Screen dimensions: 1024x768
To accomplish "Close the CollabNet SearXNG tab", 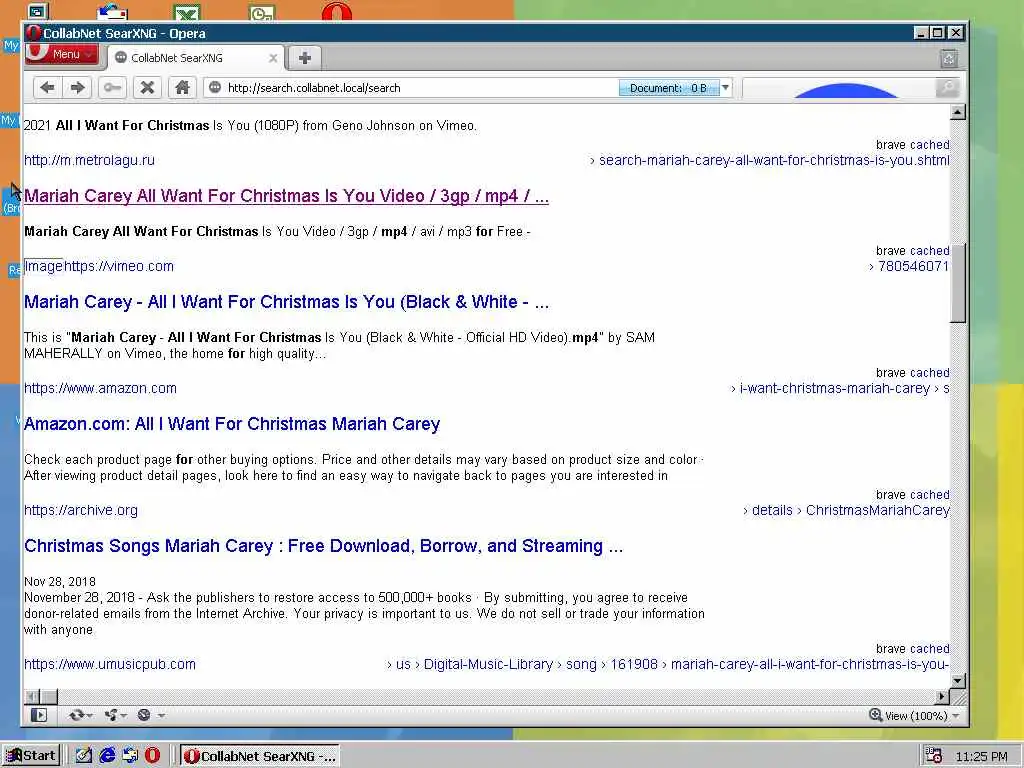I will point(273,58).
